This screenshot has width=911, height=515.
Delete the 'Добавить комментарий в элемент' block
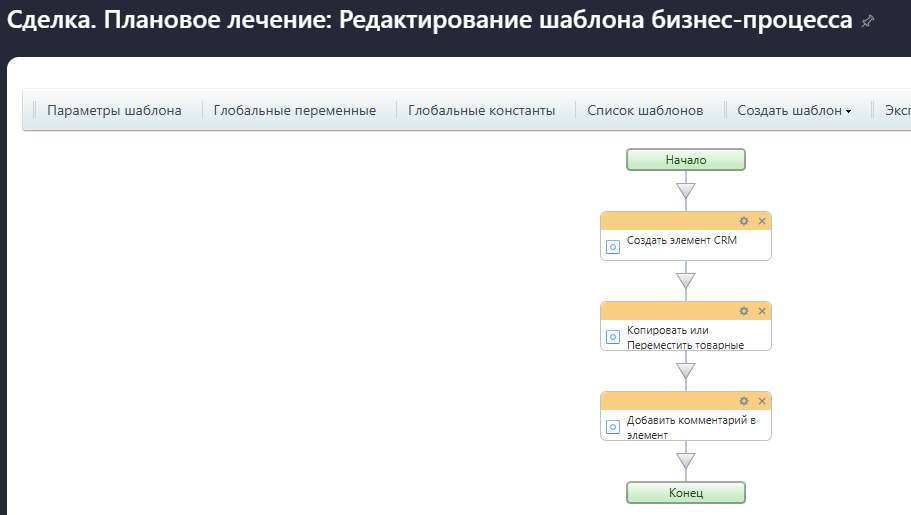[761, 401]
